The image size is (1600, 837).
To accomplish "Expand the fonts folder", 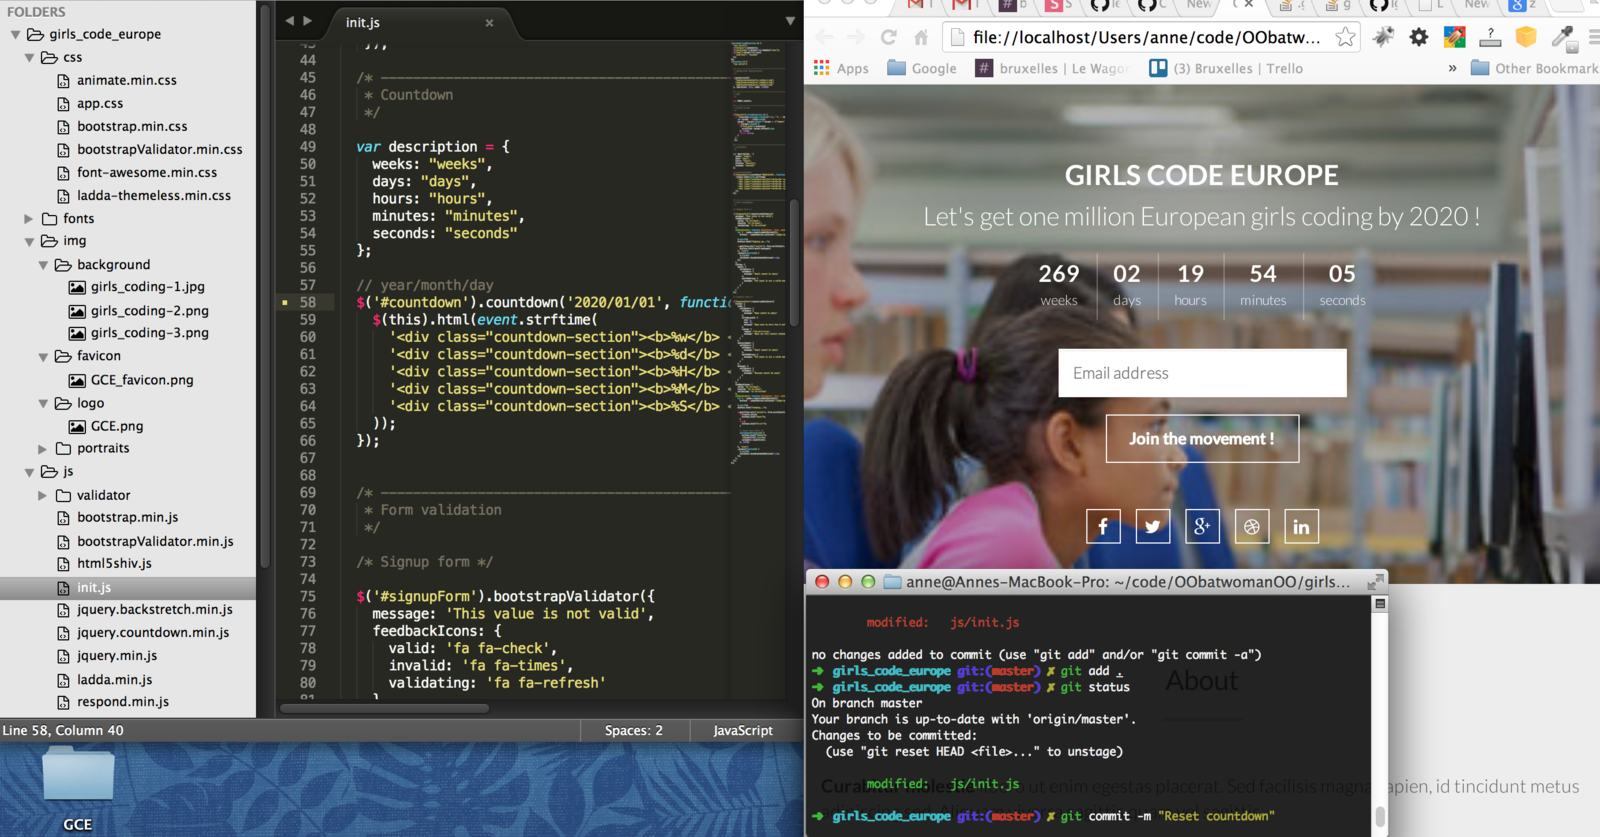I will [x=29, y=219].
